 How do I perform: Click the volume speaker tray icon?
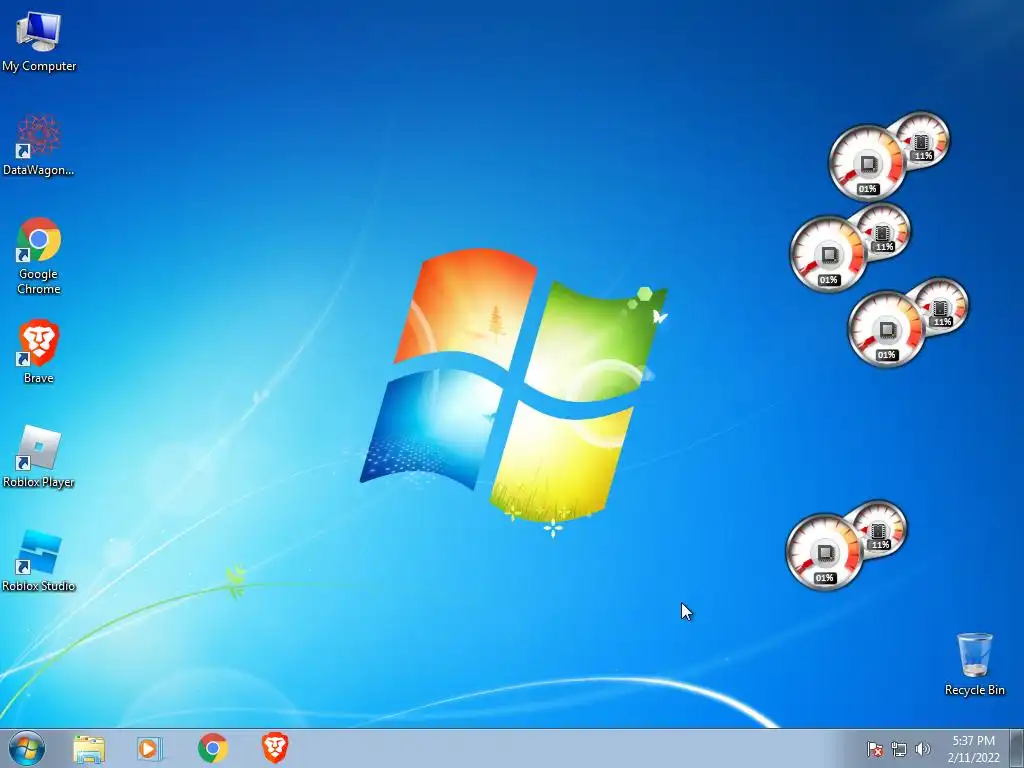pyautogui.click(x=922, y=749)
